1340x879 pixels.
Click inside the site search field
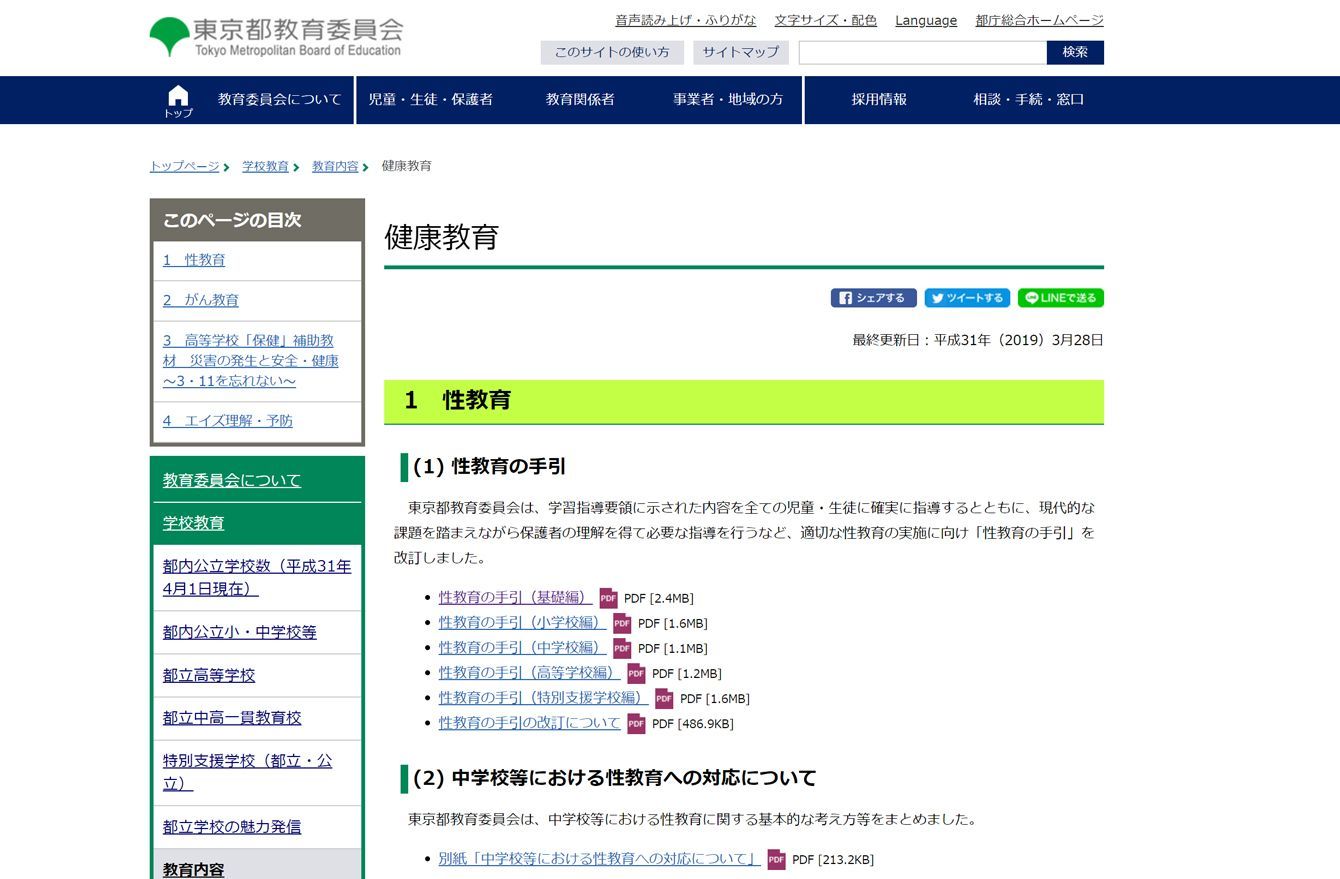[922, 52]
